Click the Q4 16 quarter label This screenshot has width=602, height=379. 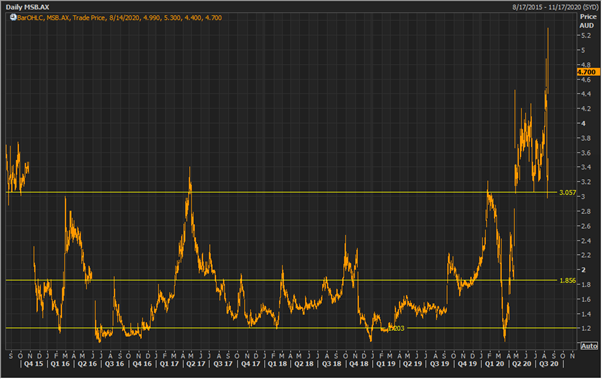point(142,364)
